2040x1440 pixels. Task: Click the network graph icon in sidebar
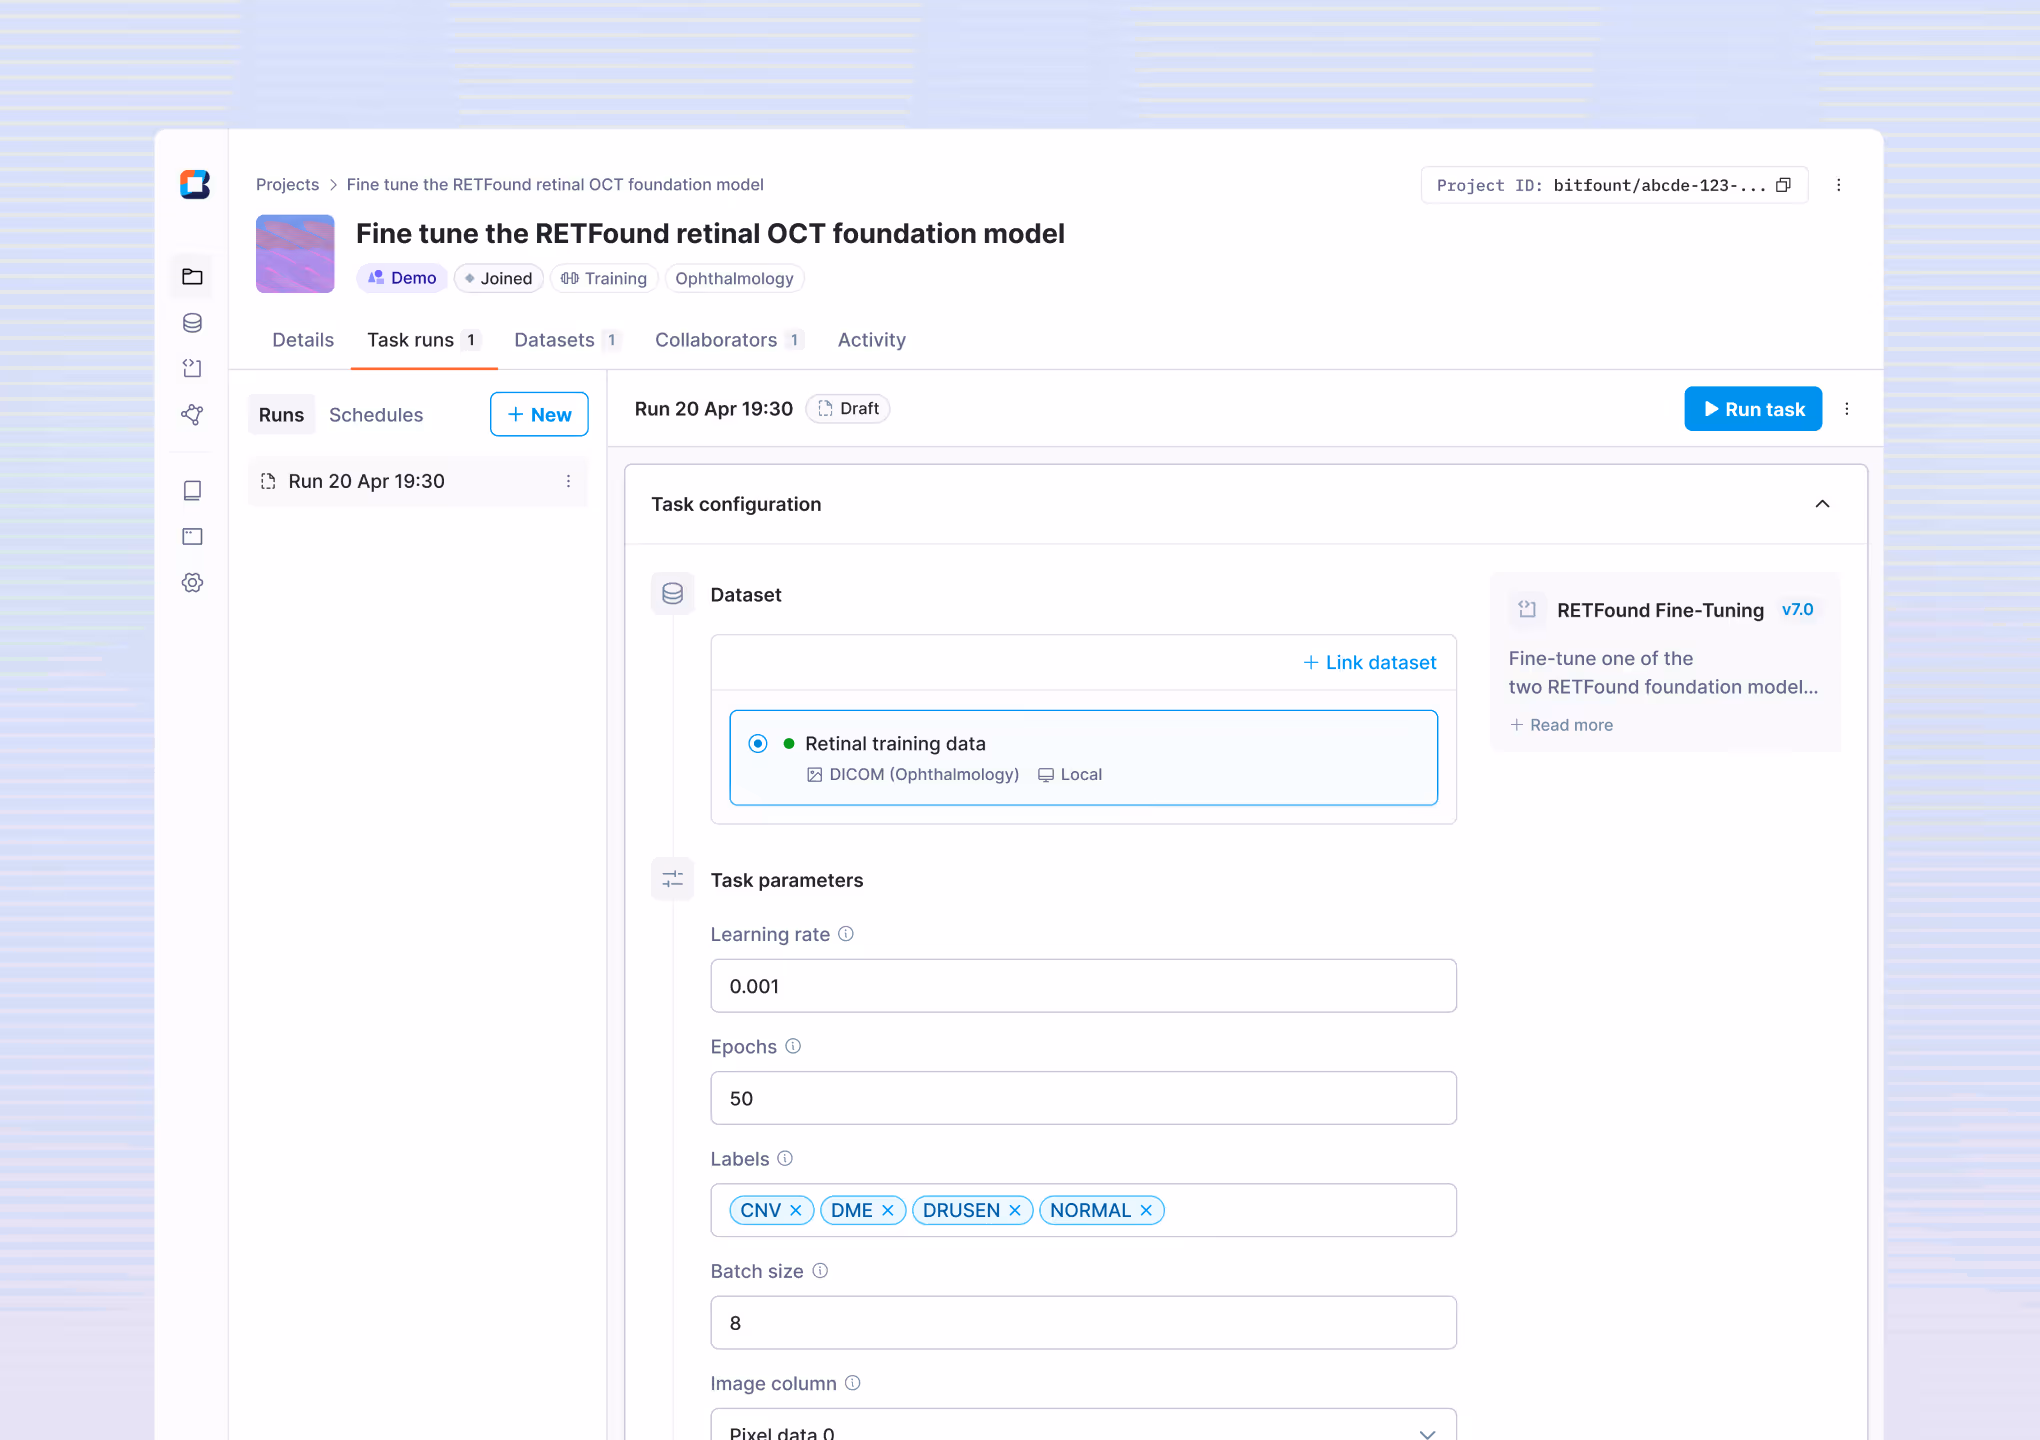tap(192, 414)
